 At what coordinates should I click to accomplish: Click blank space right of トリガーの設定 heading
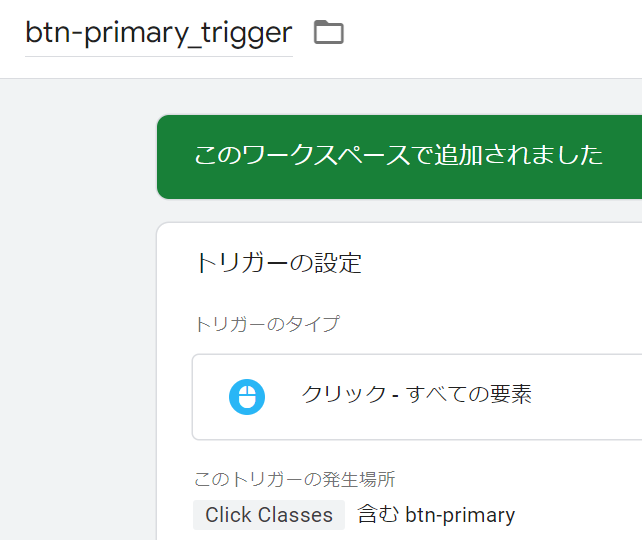pyautogui.click(x=500, y=263)
